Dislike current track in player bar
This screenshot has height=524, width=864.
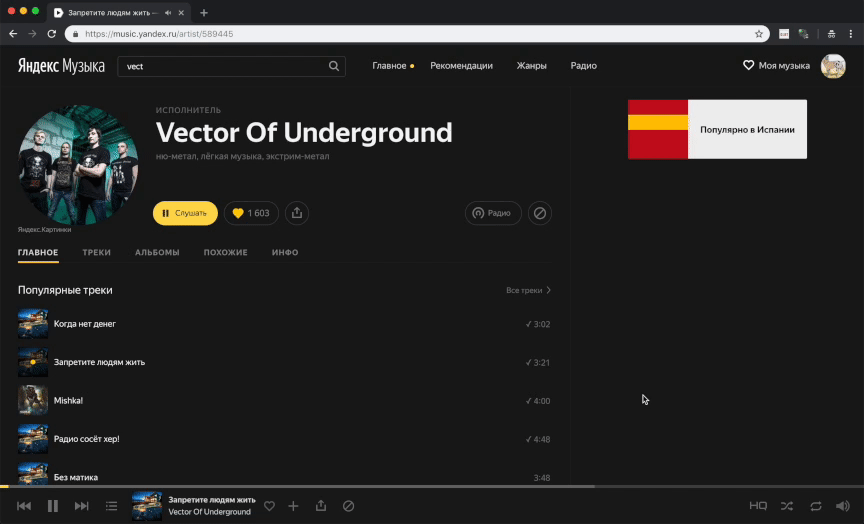pos(348,506)
